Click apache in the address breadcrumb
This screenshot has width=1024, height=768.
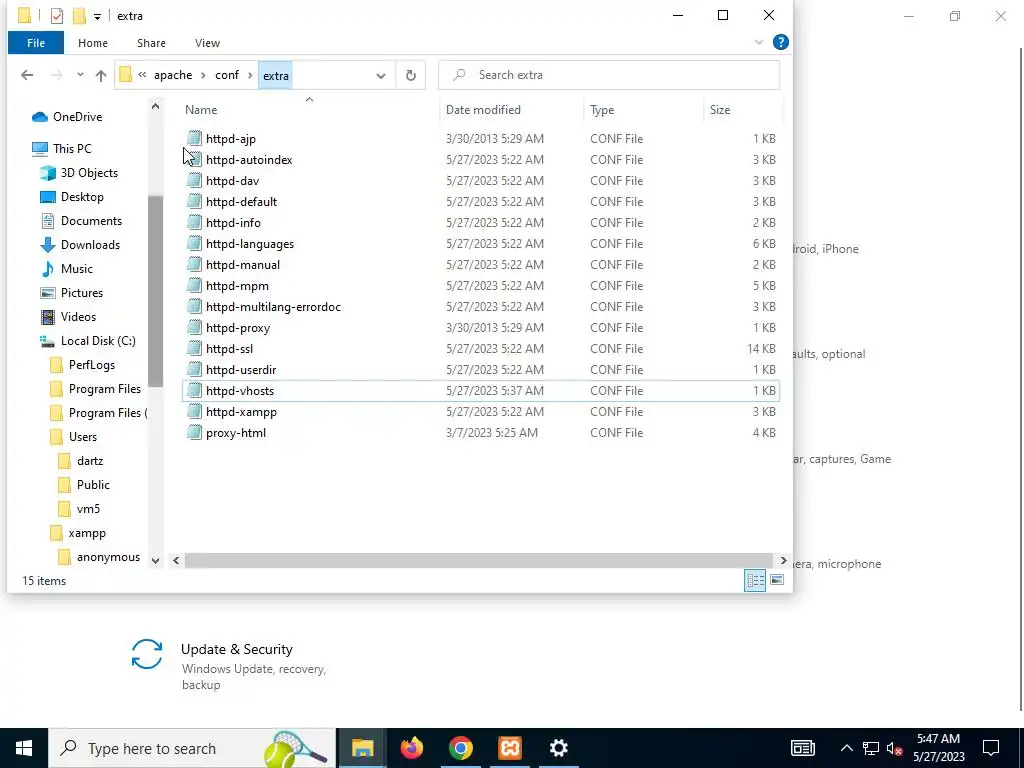coord(173,75)
